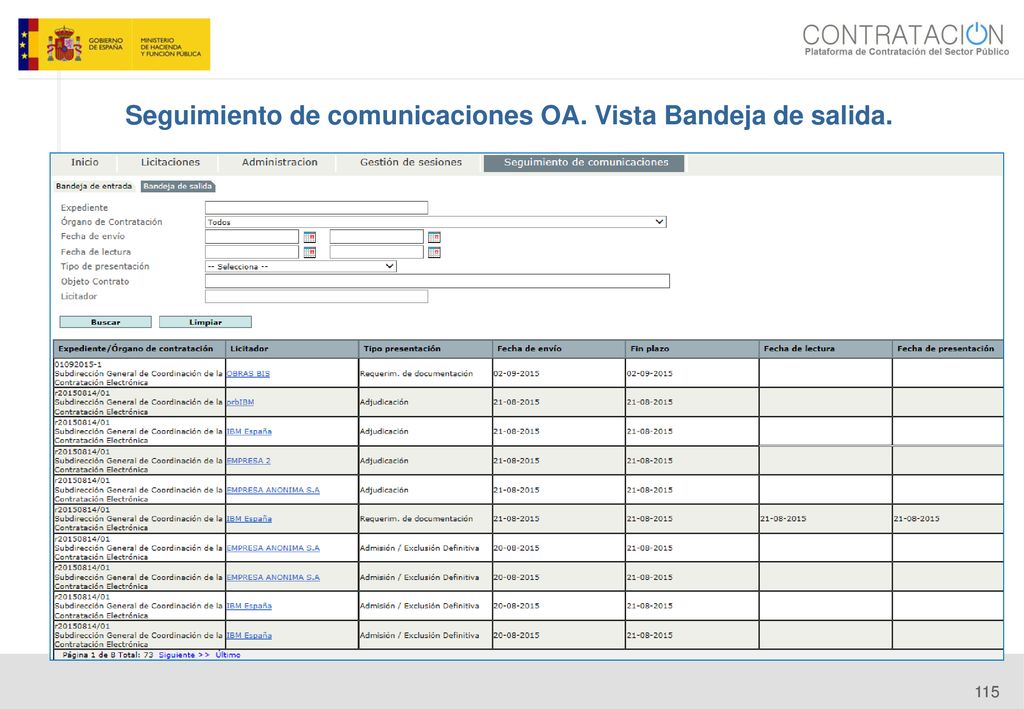The height and width of the screenshot is (709, 1024).
Task: Click the Buscar button
Action: [x=106, y=322]
